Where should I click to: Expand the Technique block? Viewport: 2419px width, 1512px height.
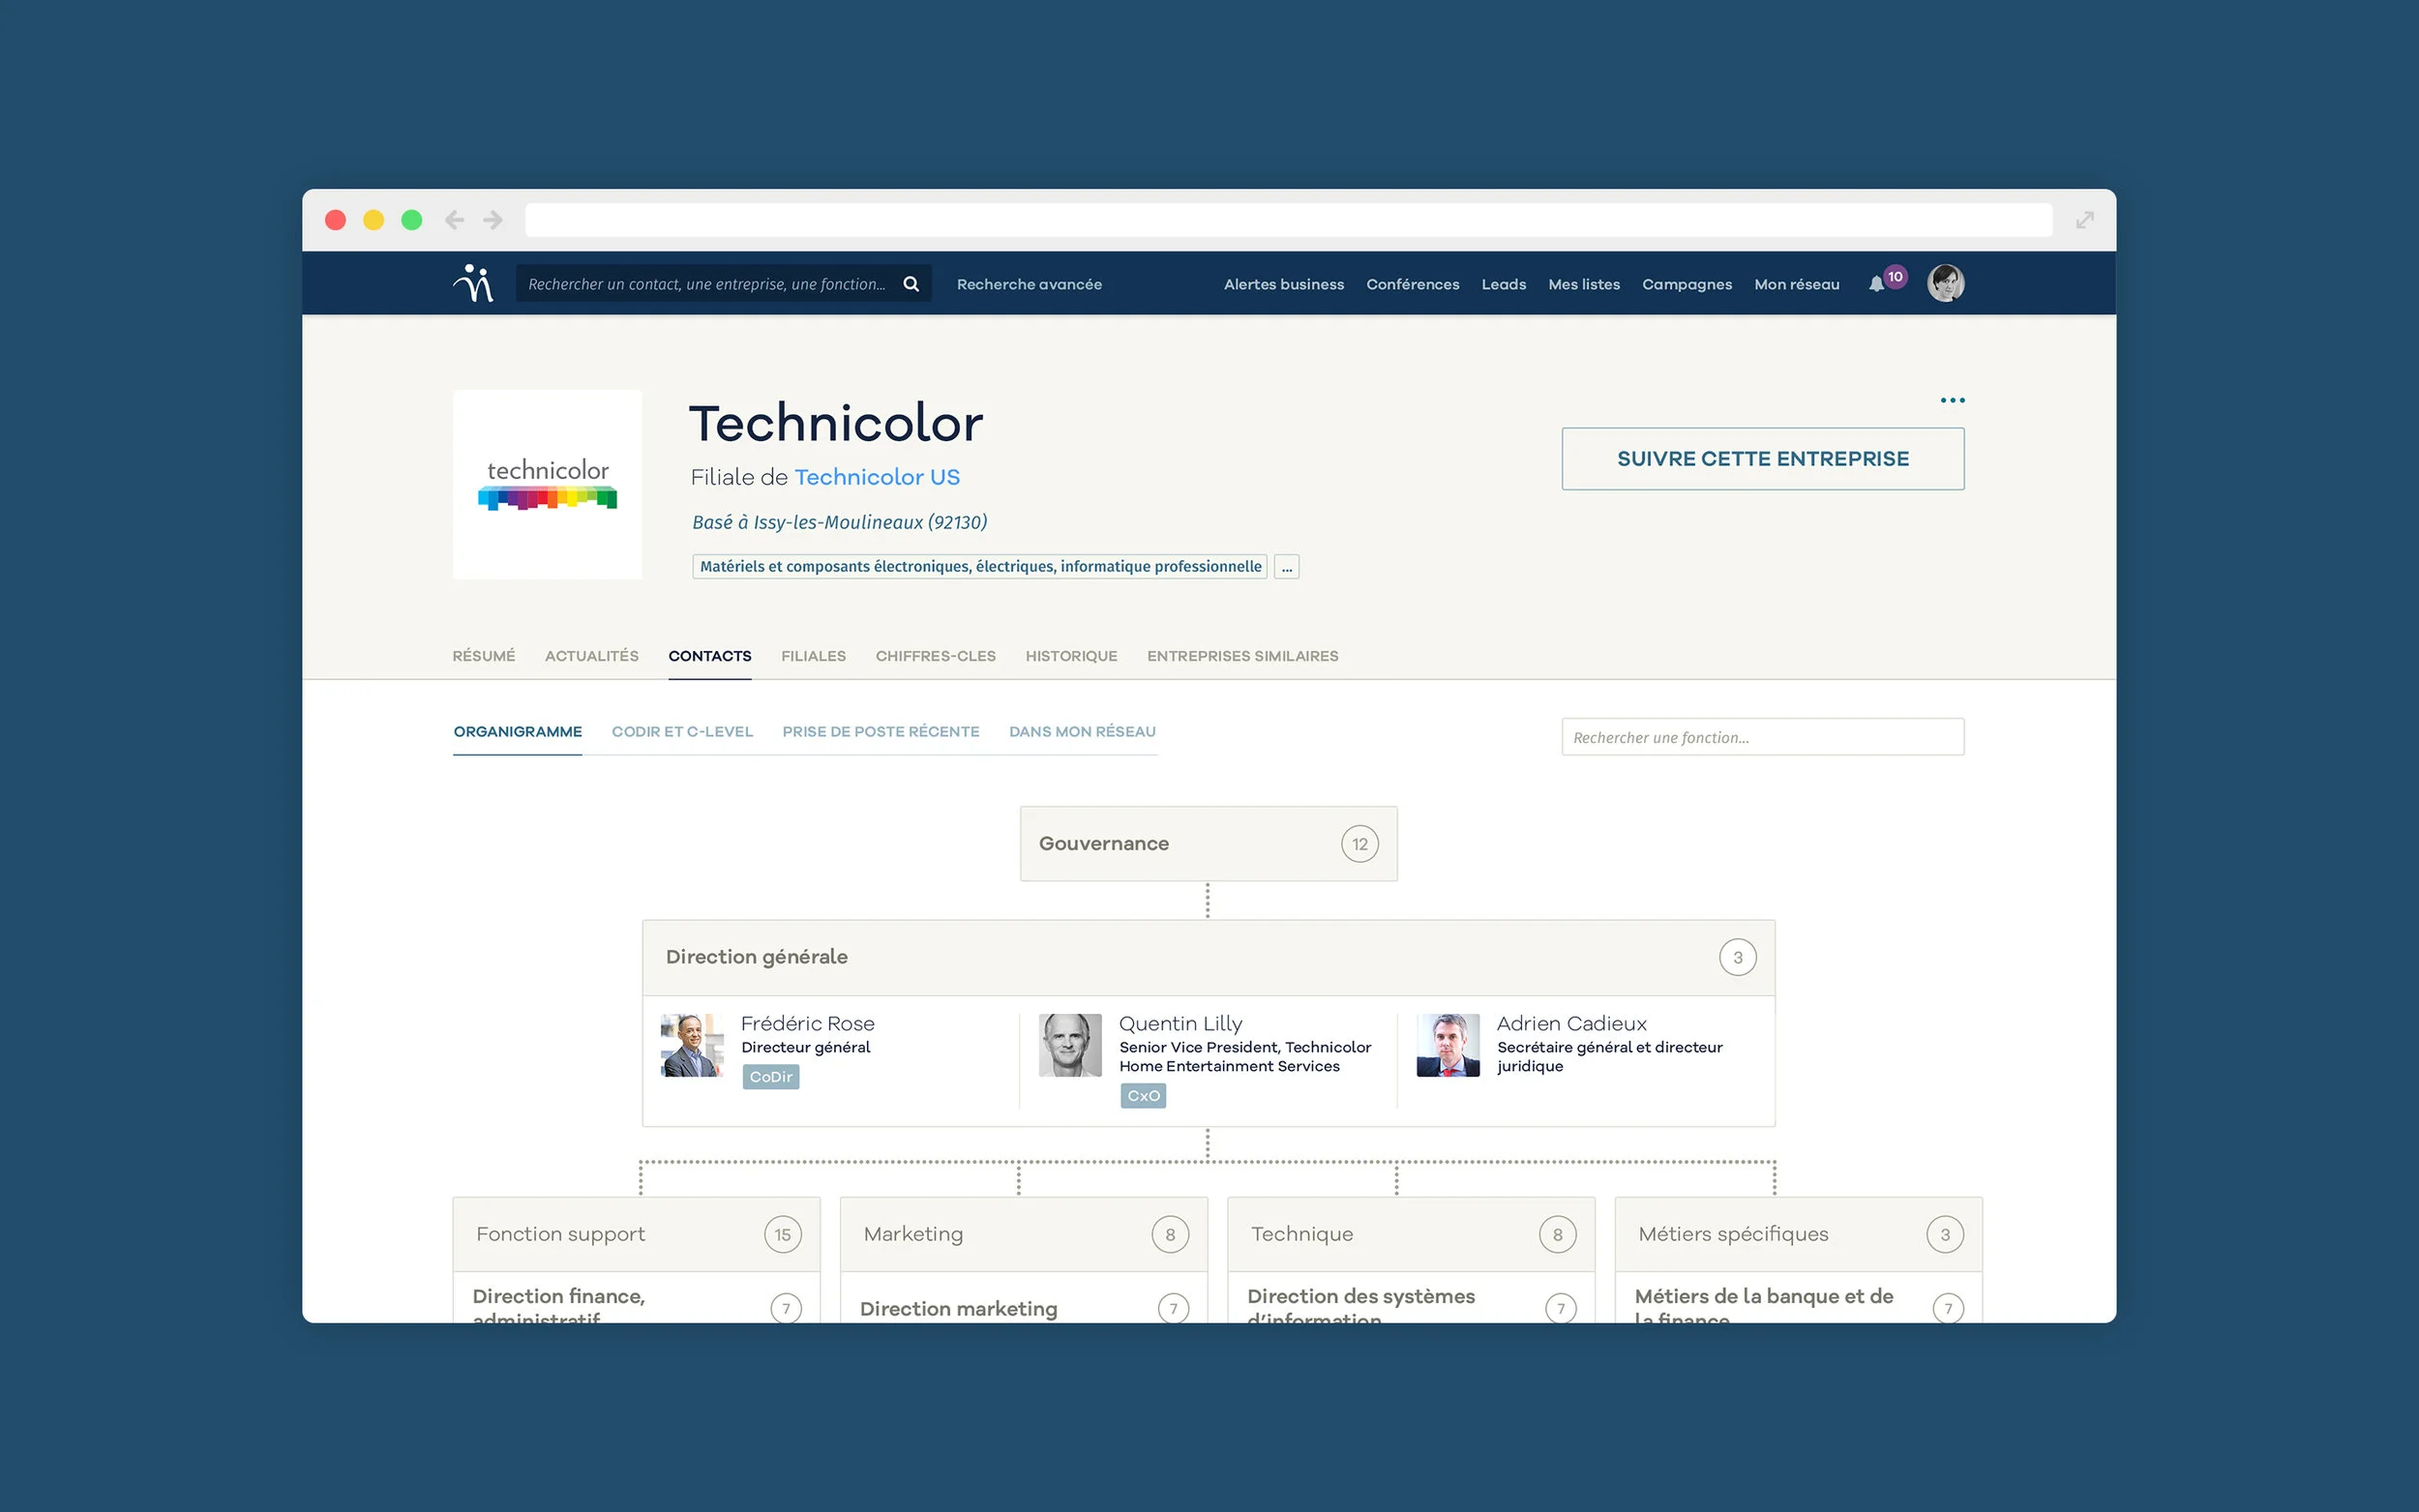click(x=1411, y=1234)
